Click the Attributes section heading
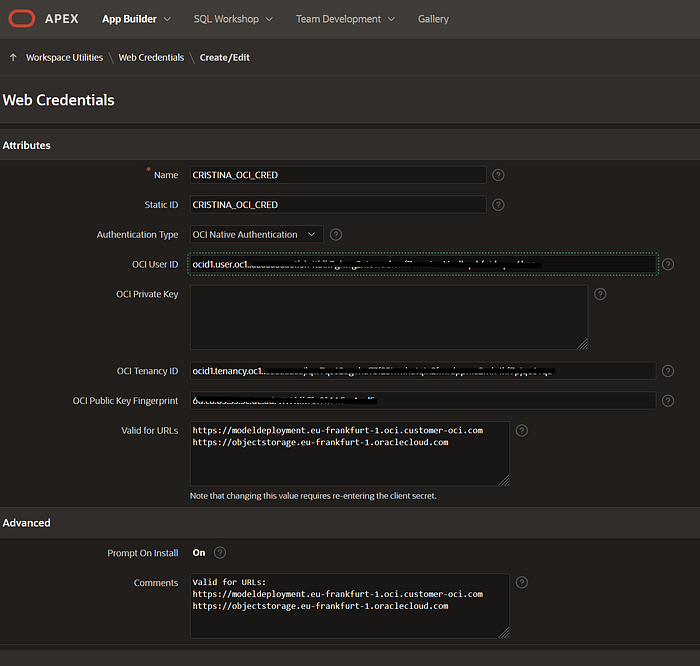 26,146
